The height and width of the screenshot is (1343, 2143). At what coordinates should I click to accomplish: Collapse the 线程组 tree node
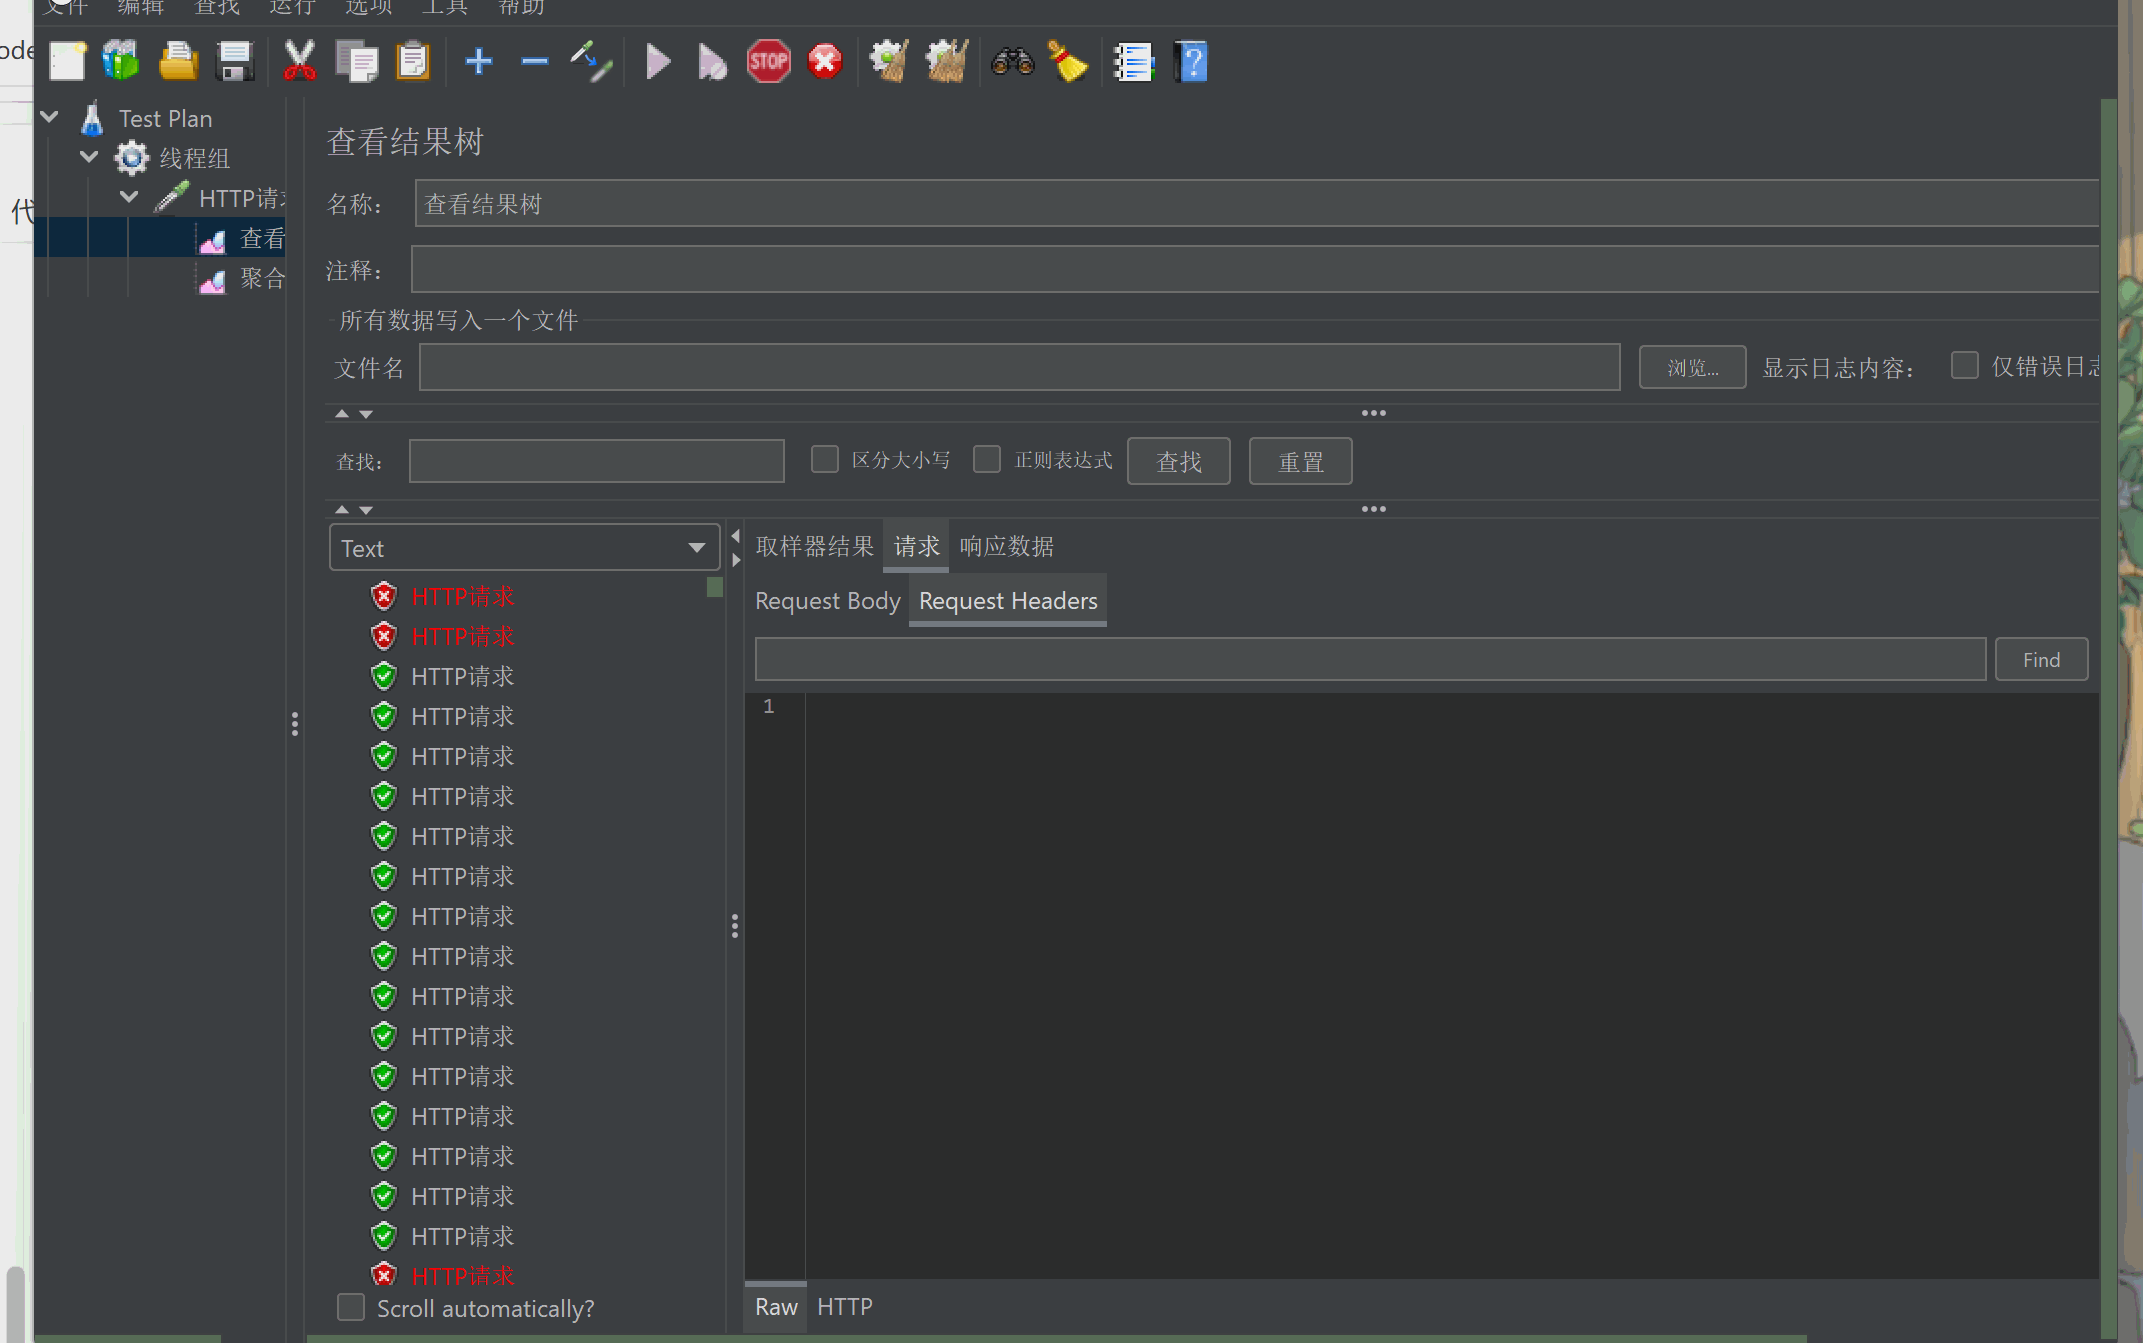click(x=89, y=157)
